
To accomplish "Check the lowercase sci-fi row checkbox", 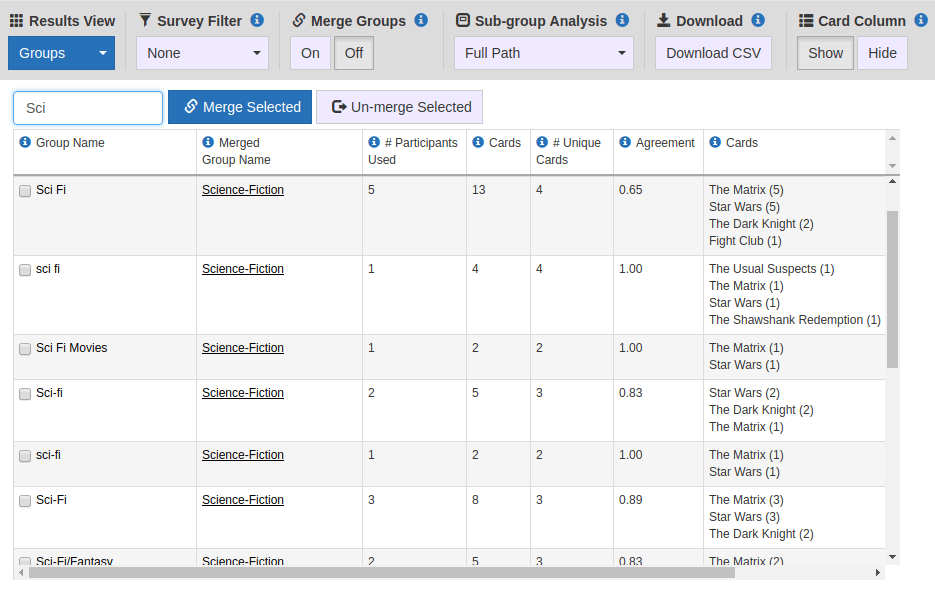I will tap(25, 456).
